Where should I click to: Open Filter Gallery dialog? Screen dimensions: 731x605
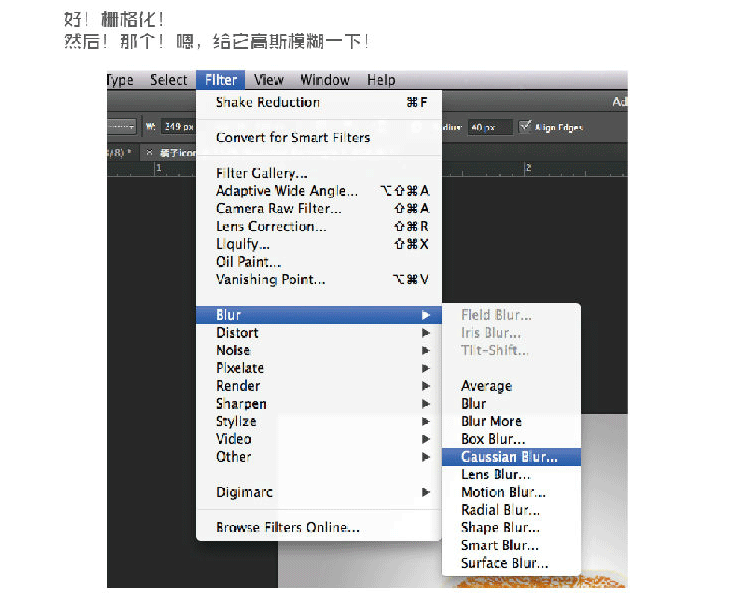319,173
